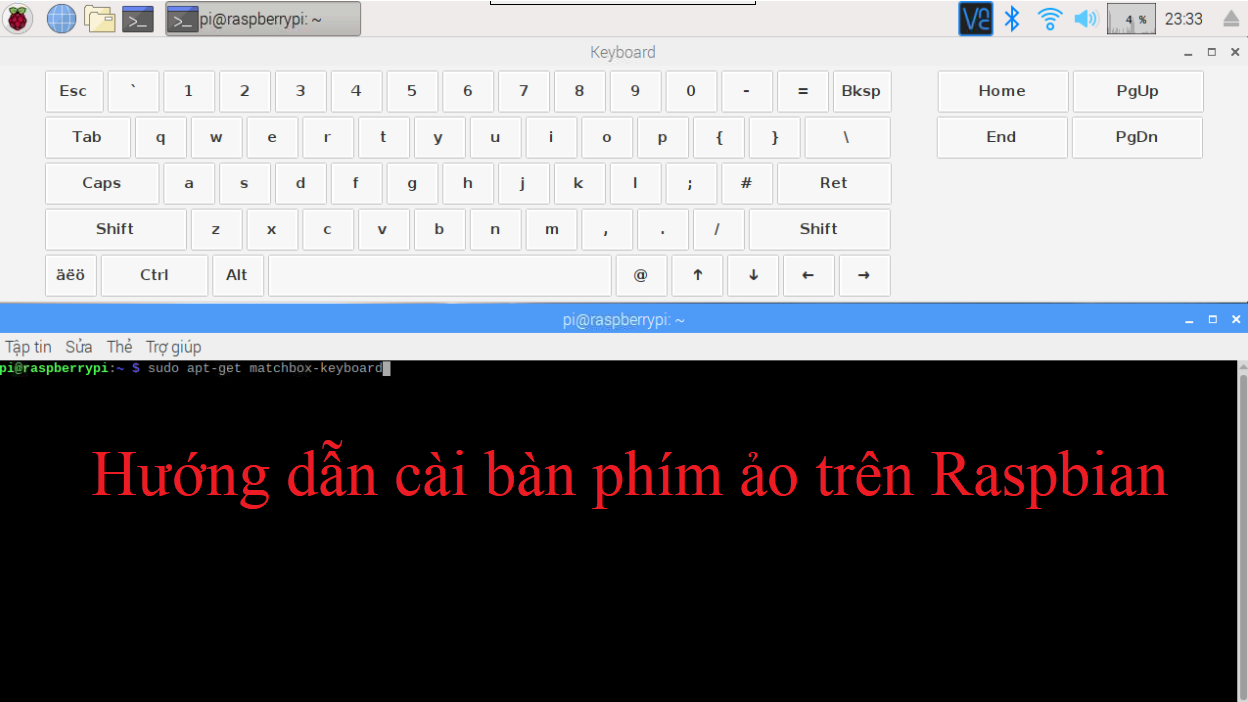1248x702 pixels.
Task: Tap the right arrow key
Action: [x=864, y=275]
